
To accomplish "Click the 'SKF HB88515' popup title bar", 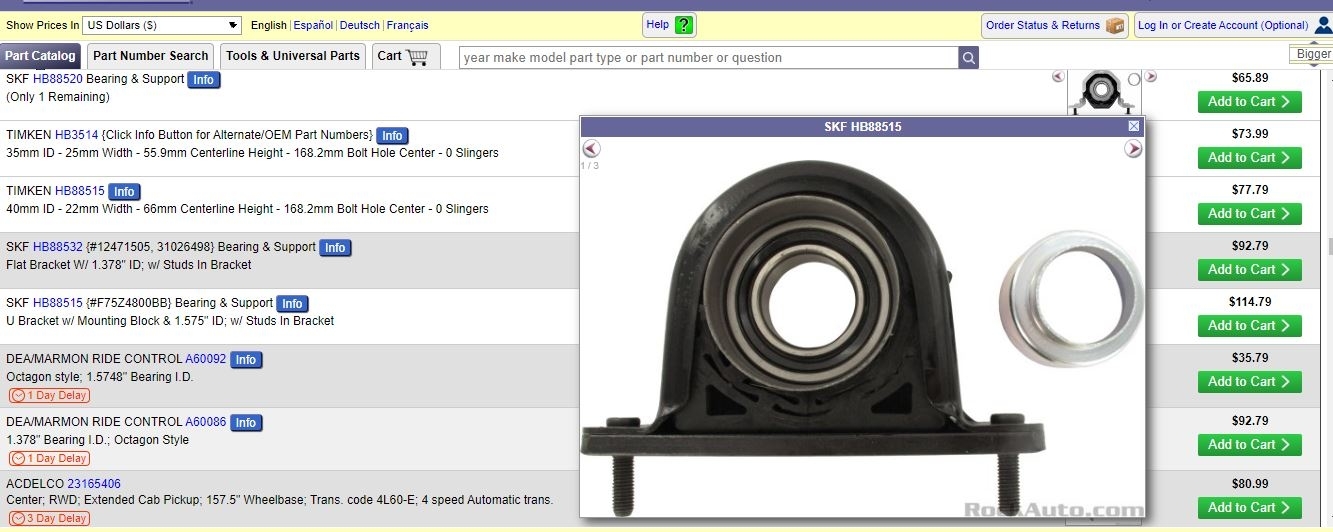I will click(863, 127).
